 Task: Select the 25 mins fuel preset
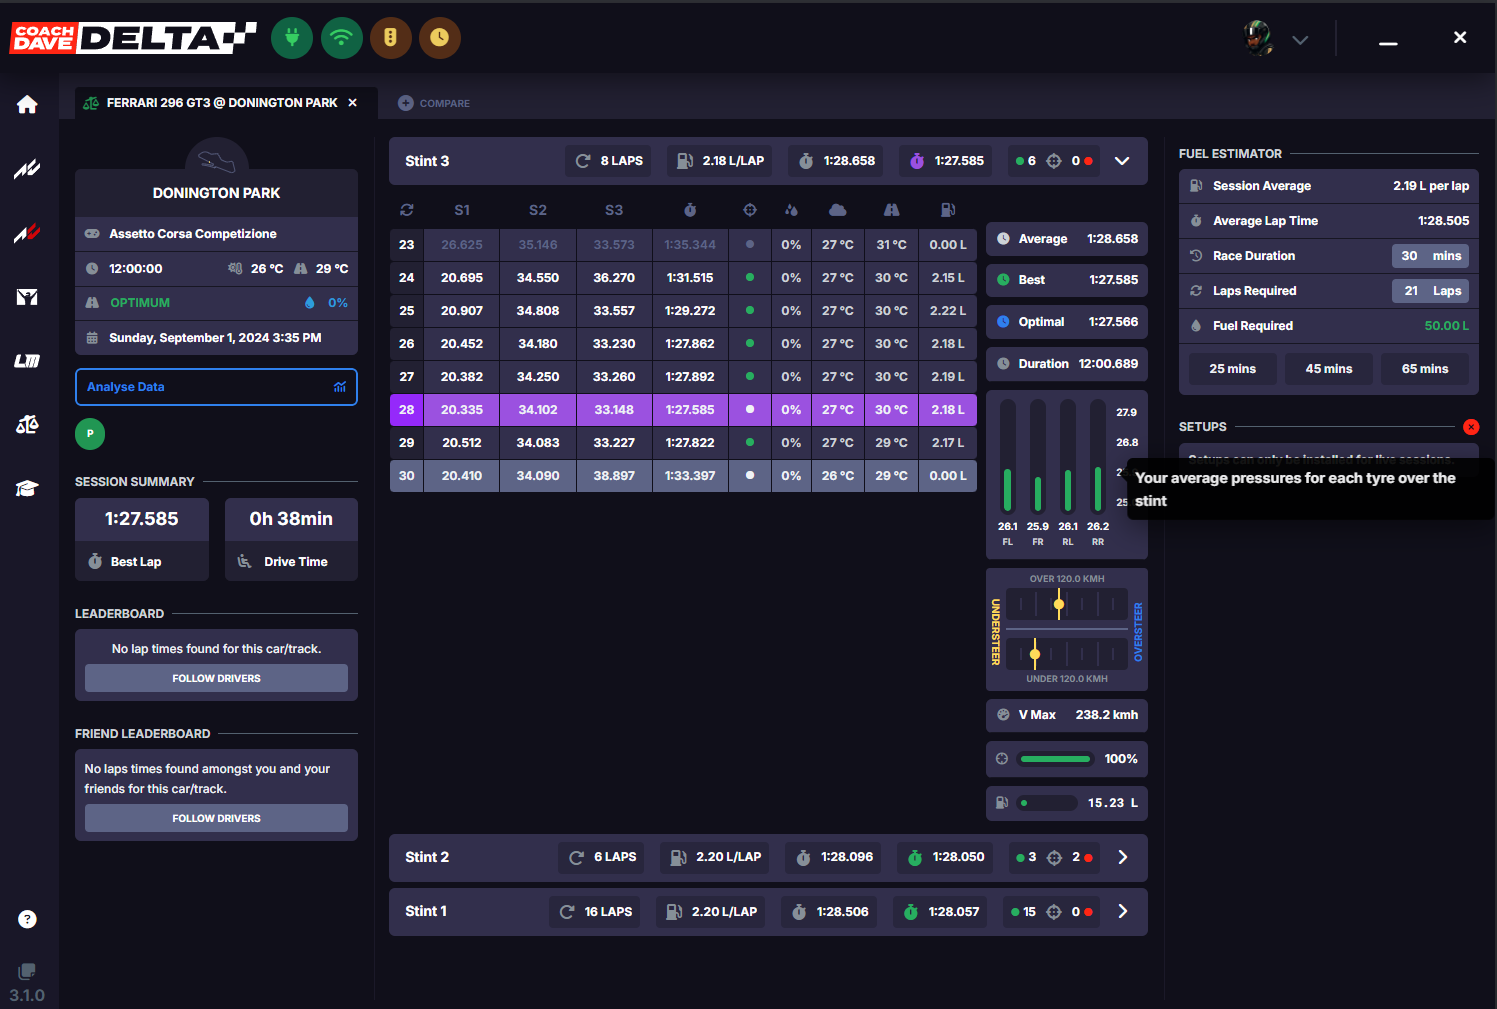(x=1232, y=369)
